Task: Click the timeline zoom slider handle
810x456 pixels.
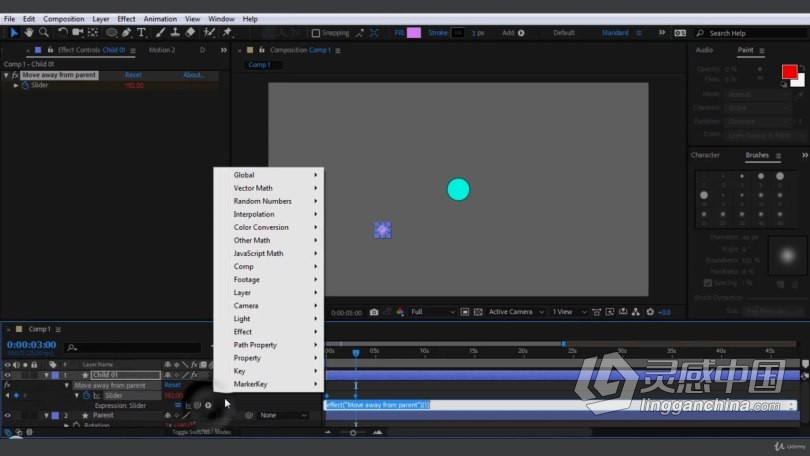Action: pyautogui.click(x=353, y=433)
